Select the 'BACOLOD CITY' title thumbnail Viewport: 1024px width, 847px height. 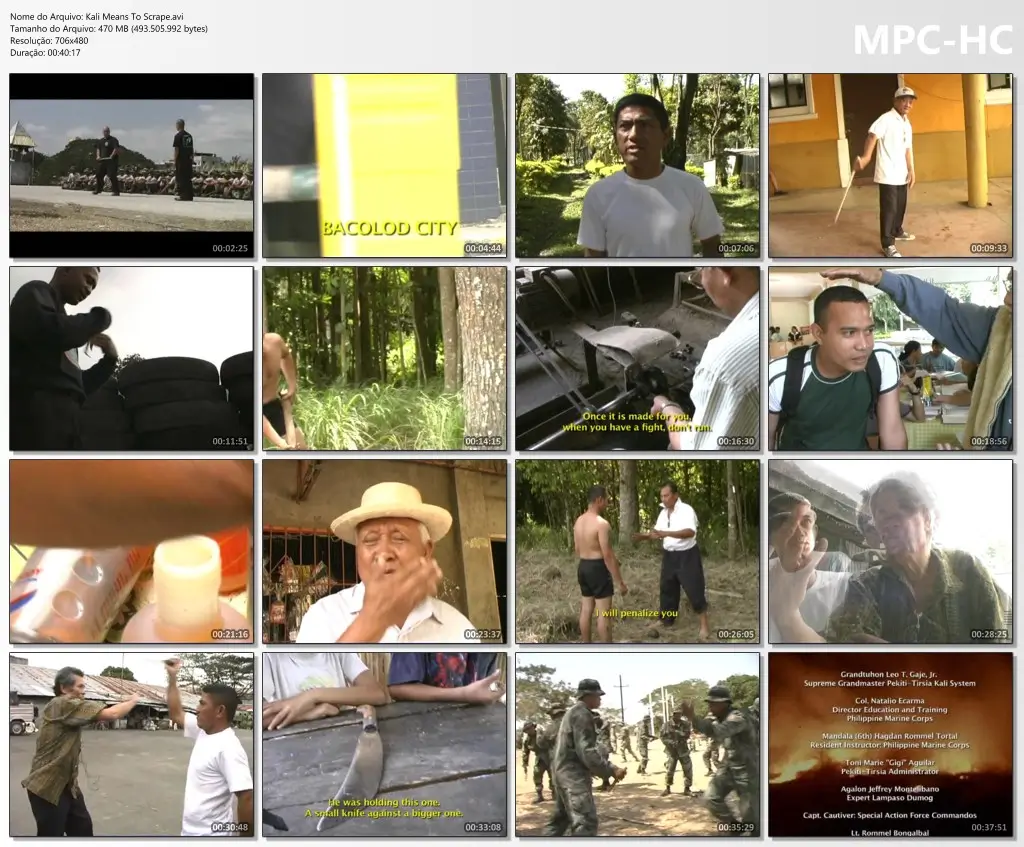384,165
